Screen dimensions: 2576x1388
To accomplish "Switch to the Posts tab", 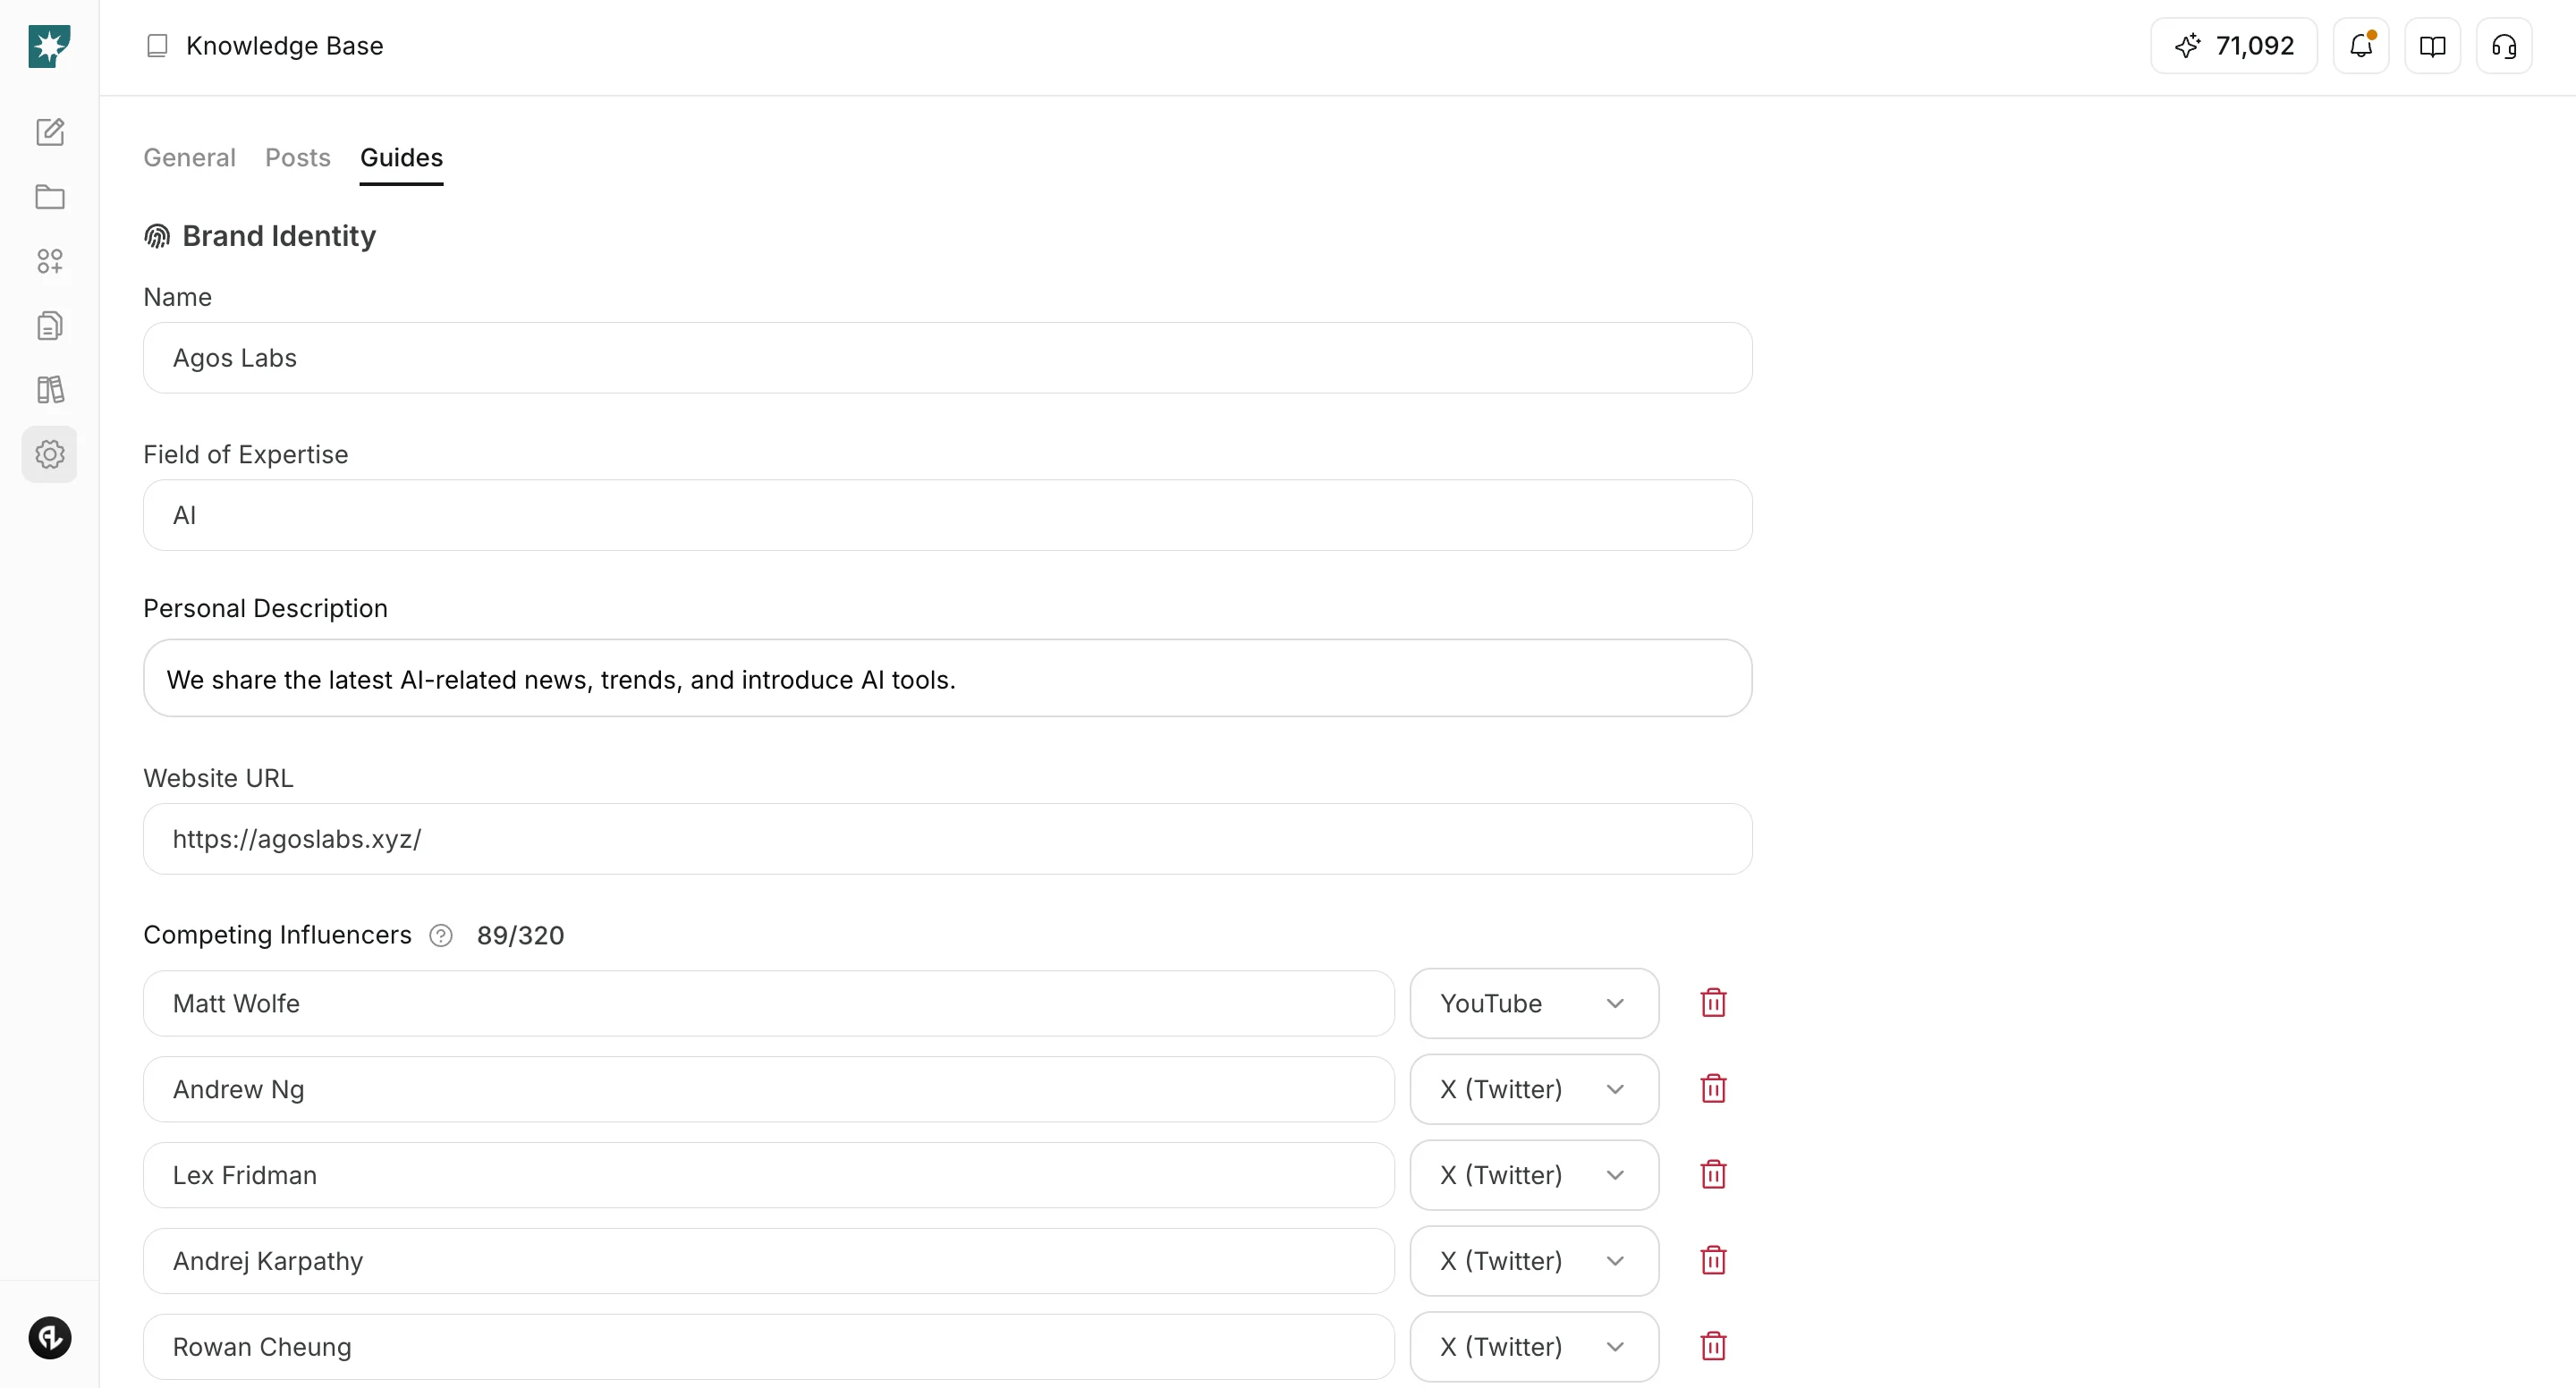I will (x=297, y=158).
